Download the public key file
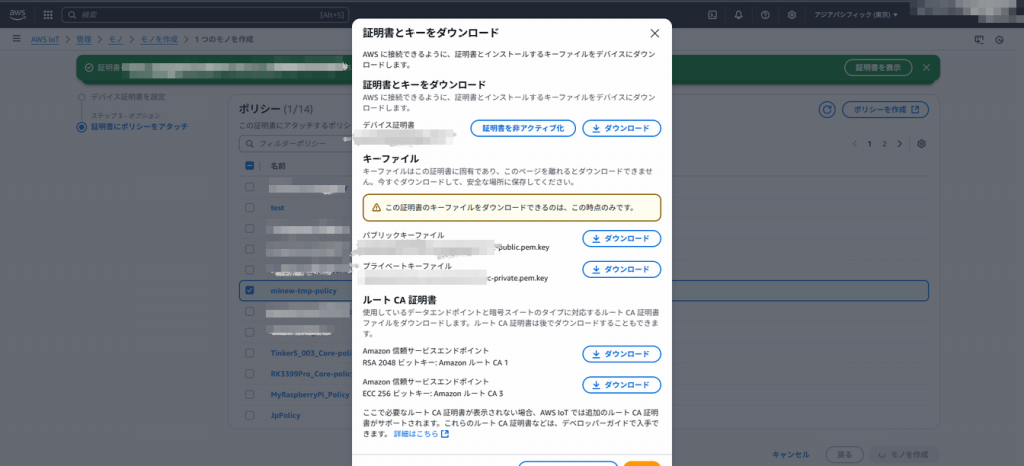1024x466 pixels. coord(621,239)
